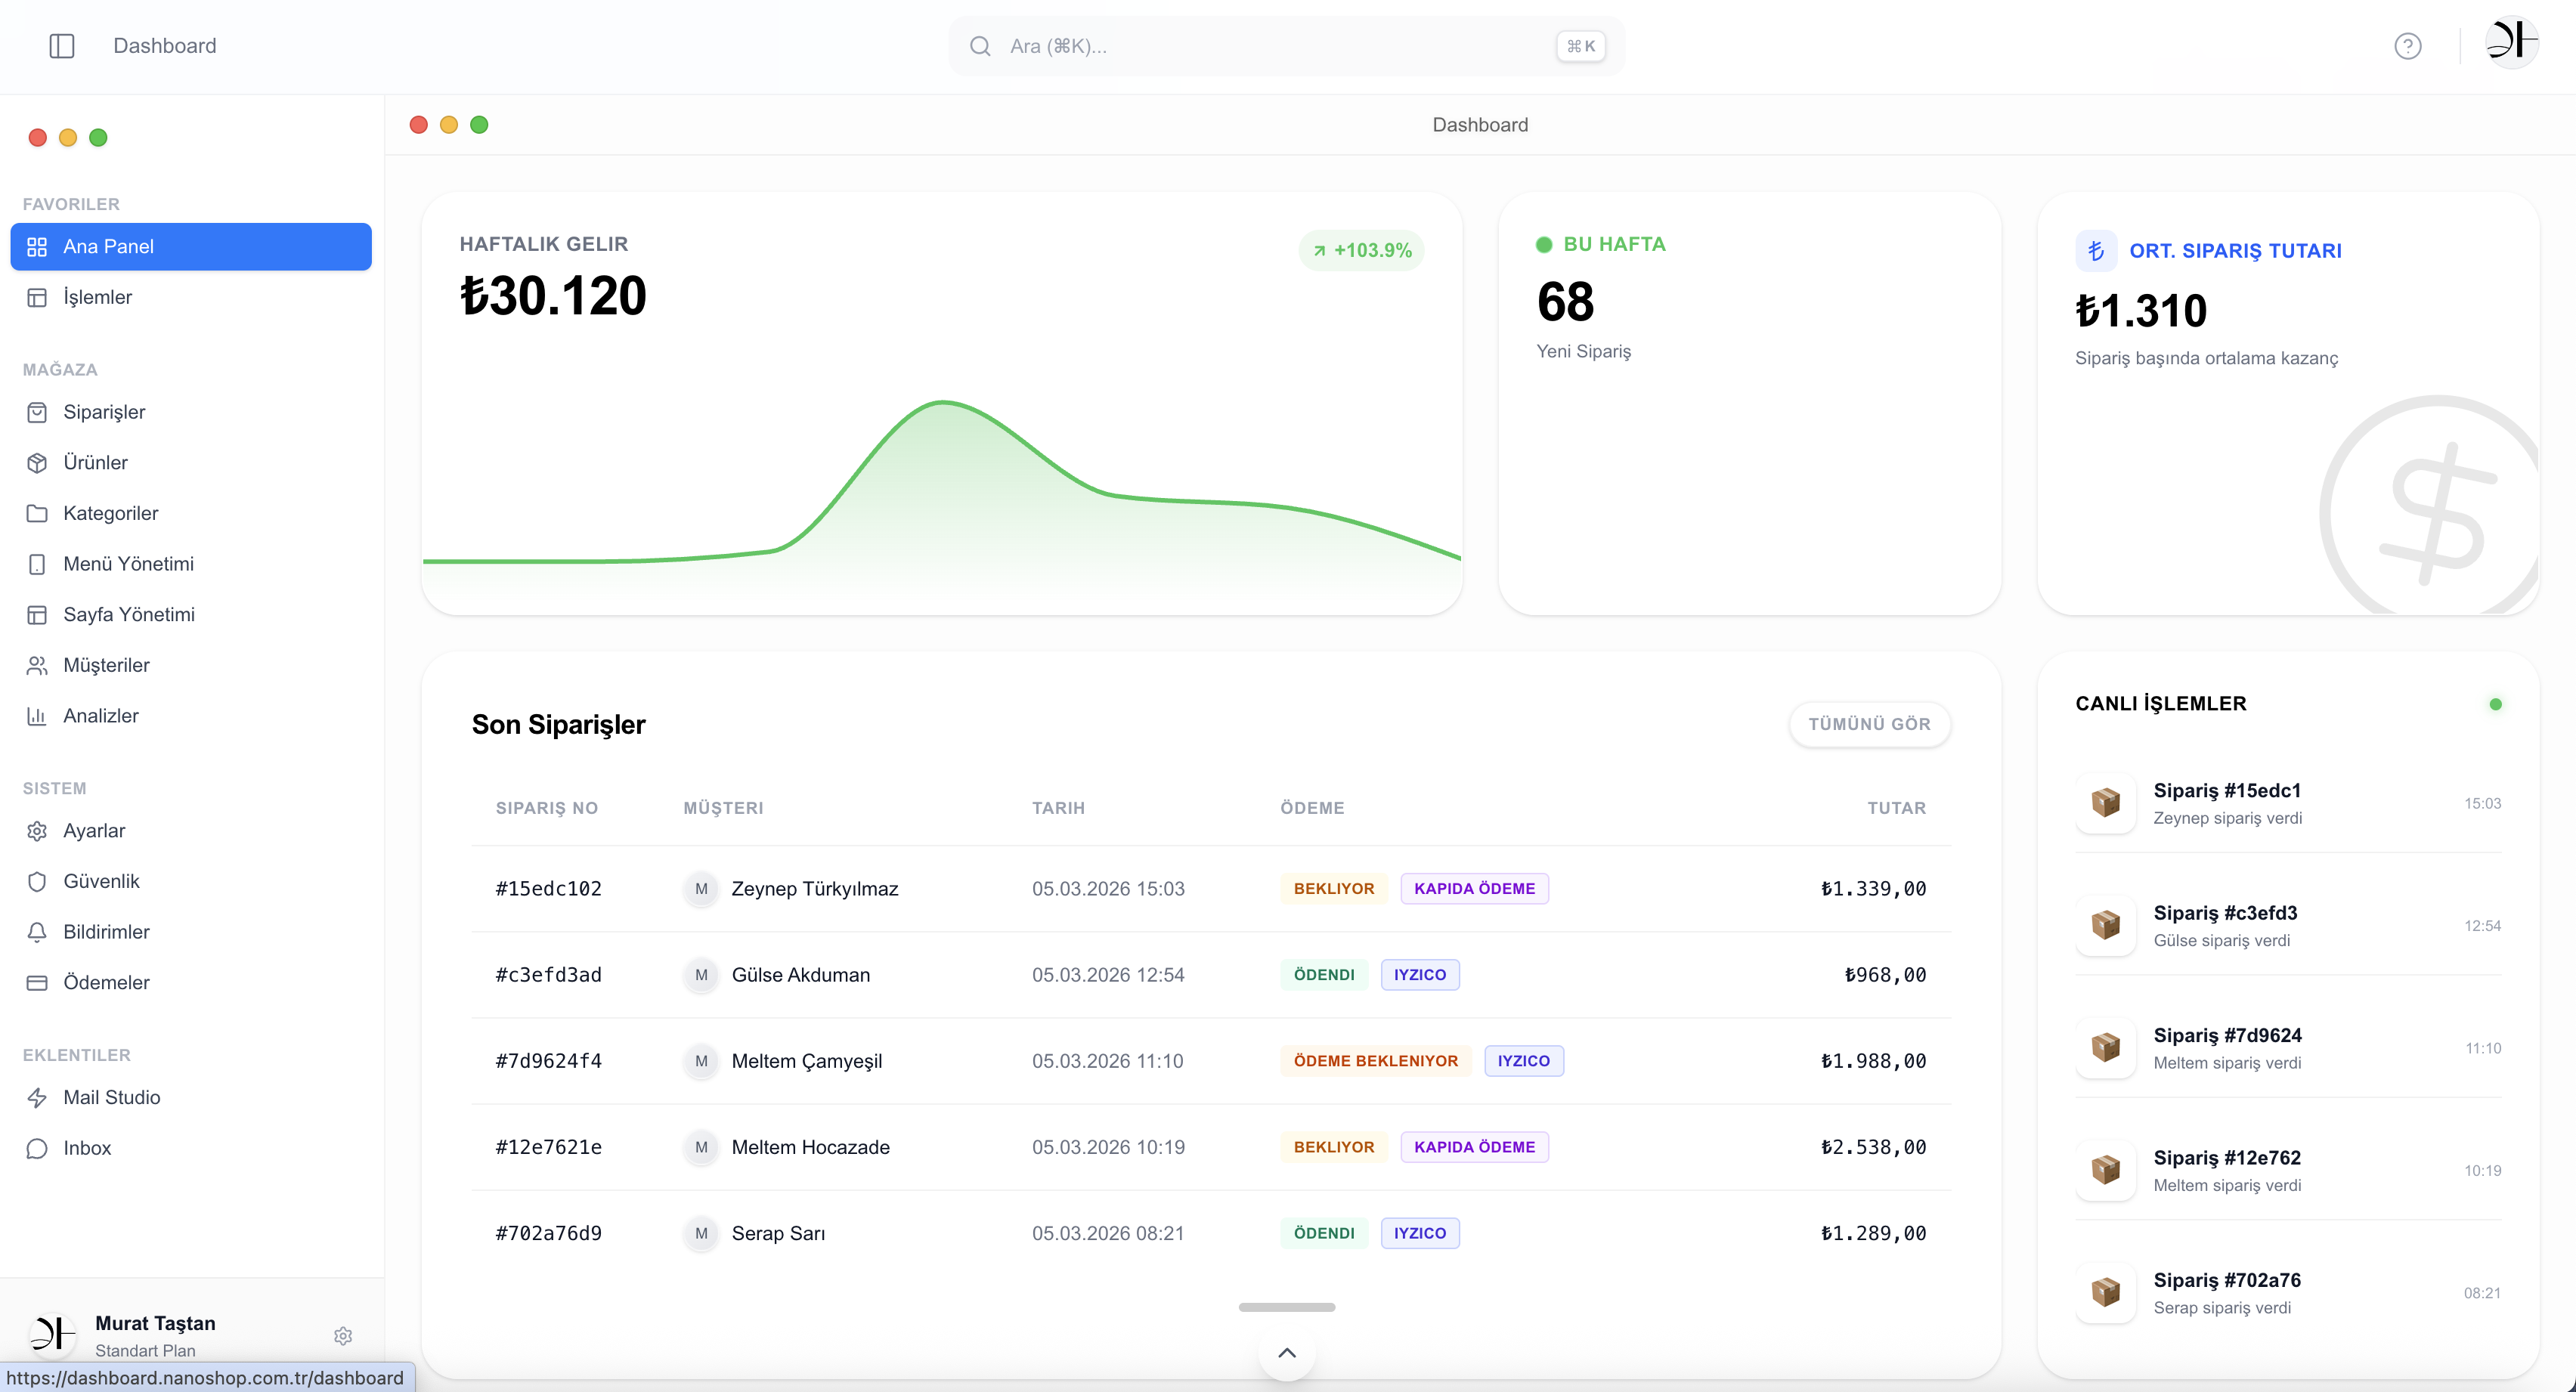
Task: Navigate to Ürünler
Action: coord(191,463)
